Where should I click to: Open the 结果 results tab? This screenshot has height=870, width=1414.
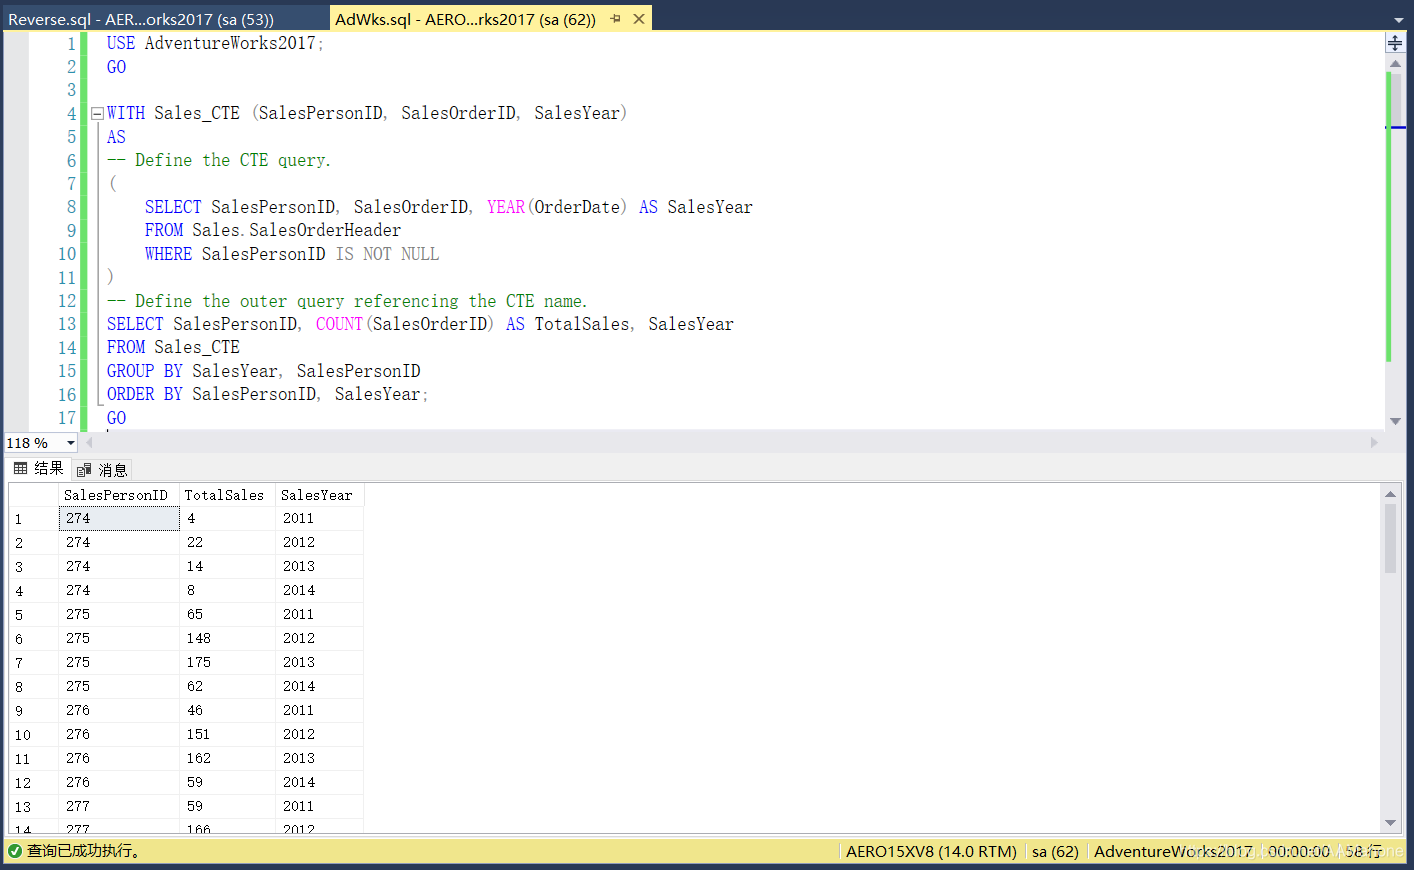pos(39,469)
